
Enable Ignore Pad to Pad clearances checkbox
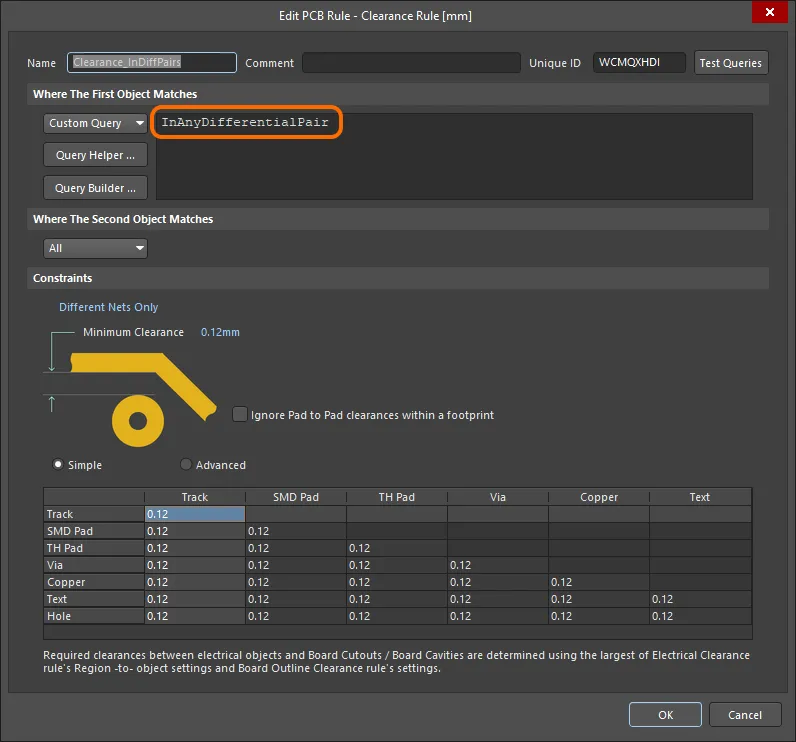click(x=240, y=414)
